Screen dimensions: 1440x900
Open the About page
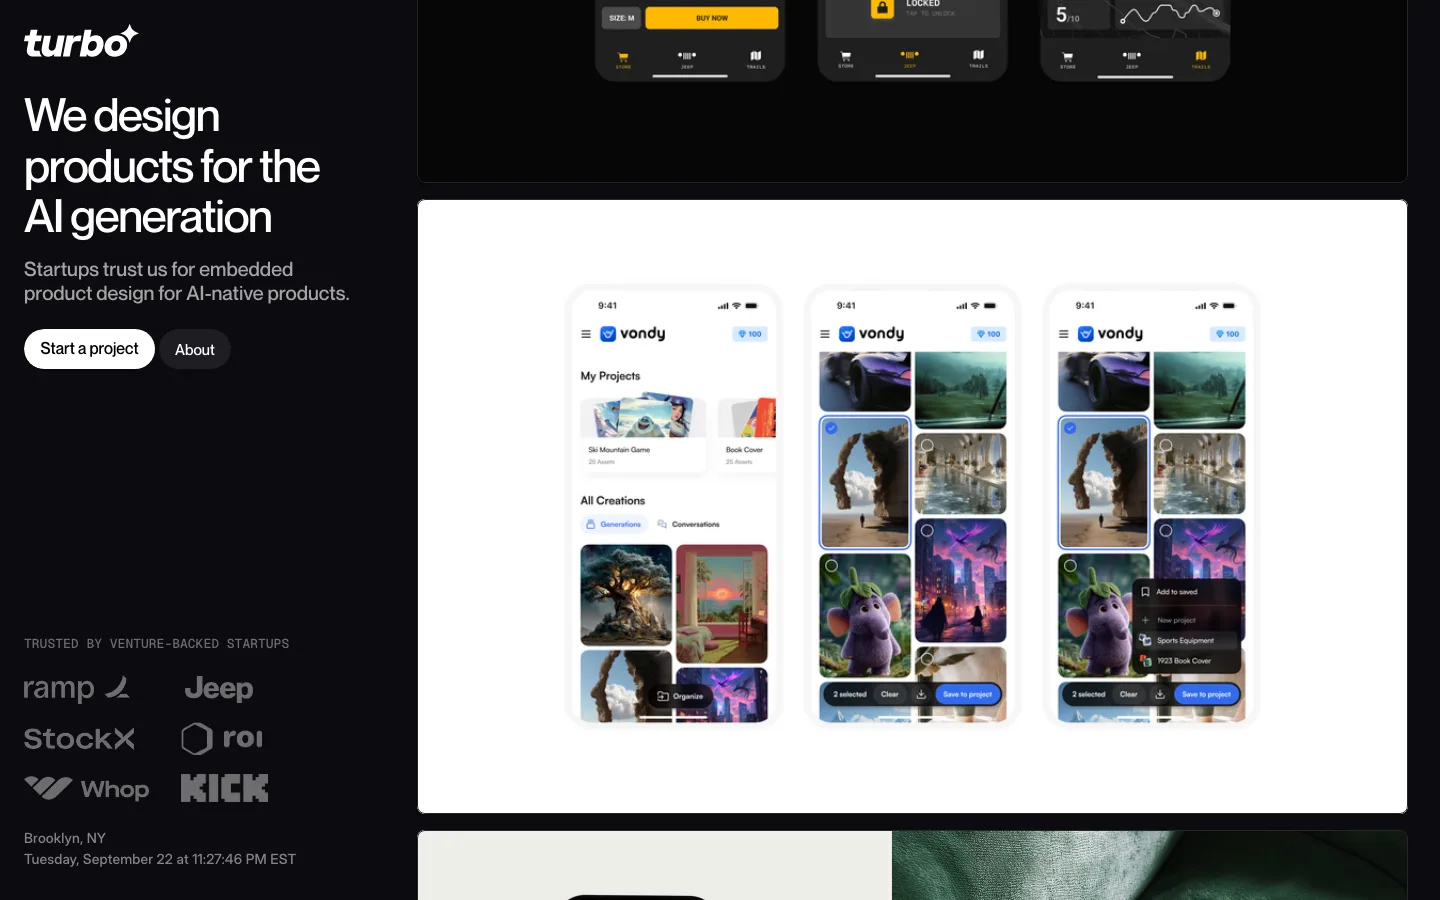(x=195, y=349)
